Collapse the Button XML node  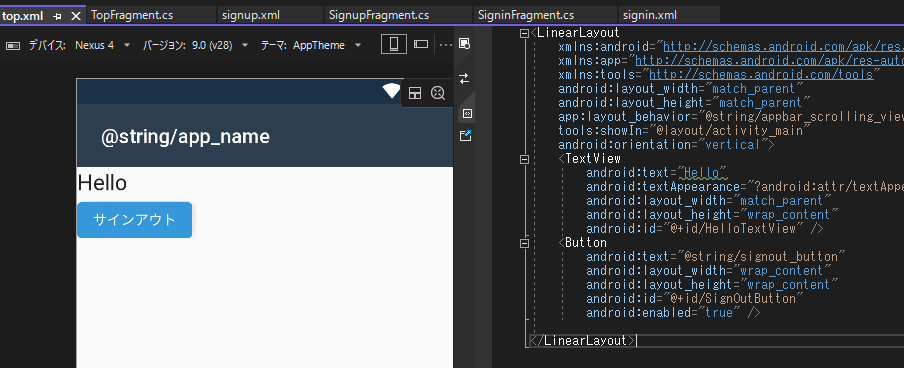pyautogui.click(x=524, y=243)
